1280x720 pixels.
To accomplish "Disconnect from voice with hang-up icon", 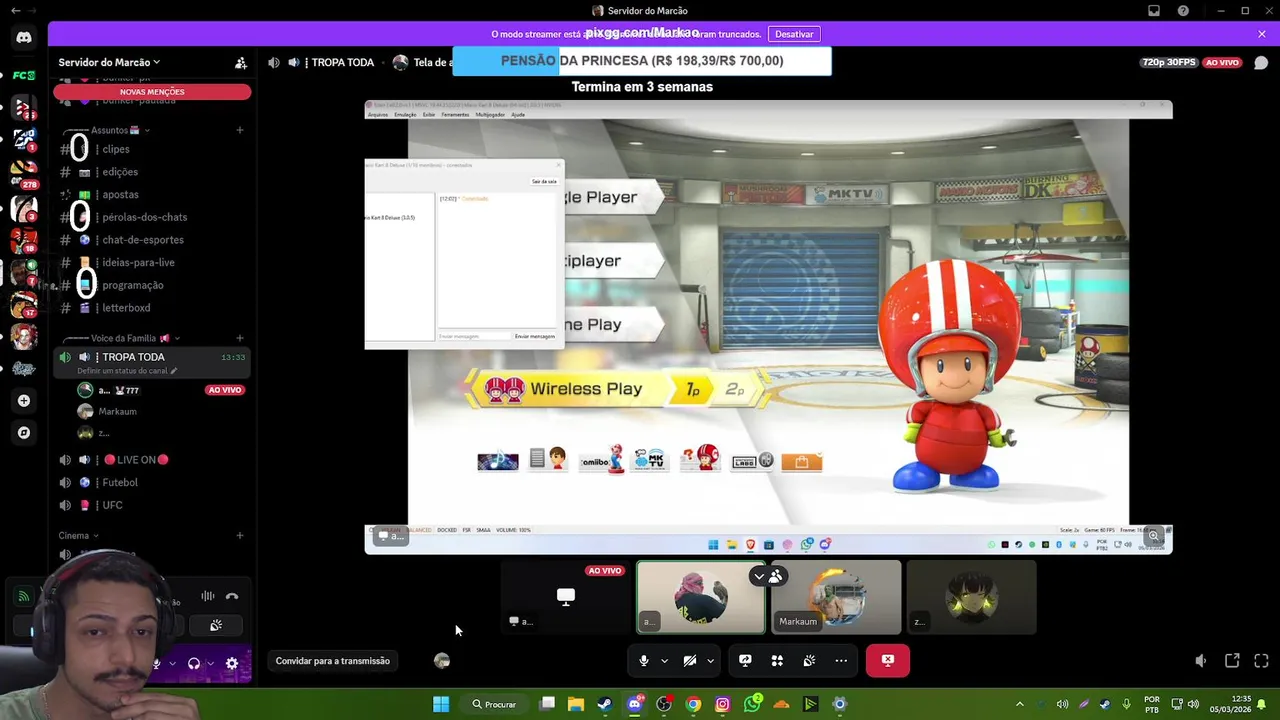I will point(232,596).
